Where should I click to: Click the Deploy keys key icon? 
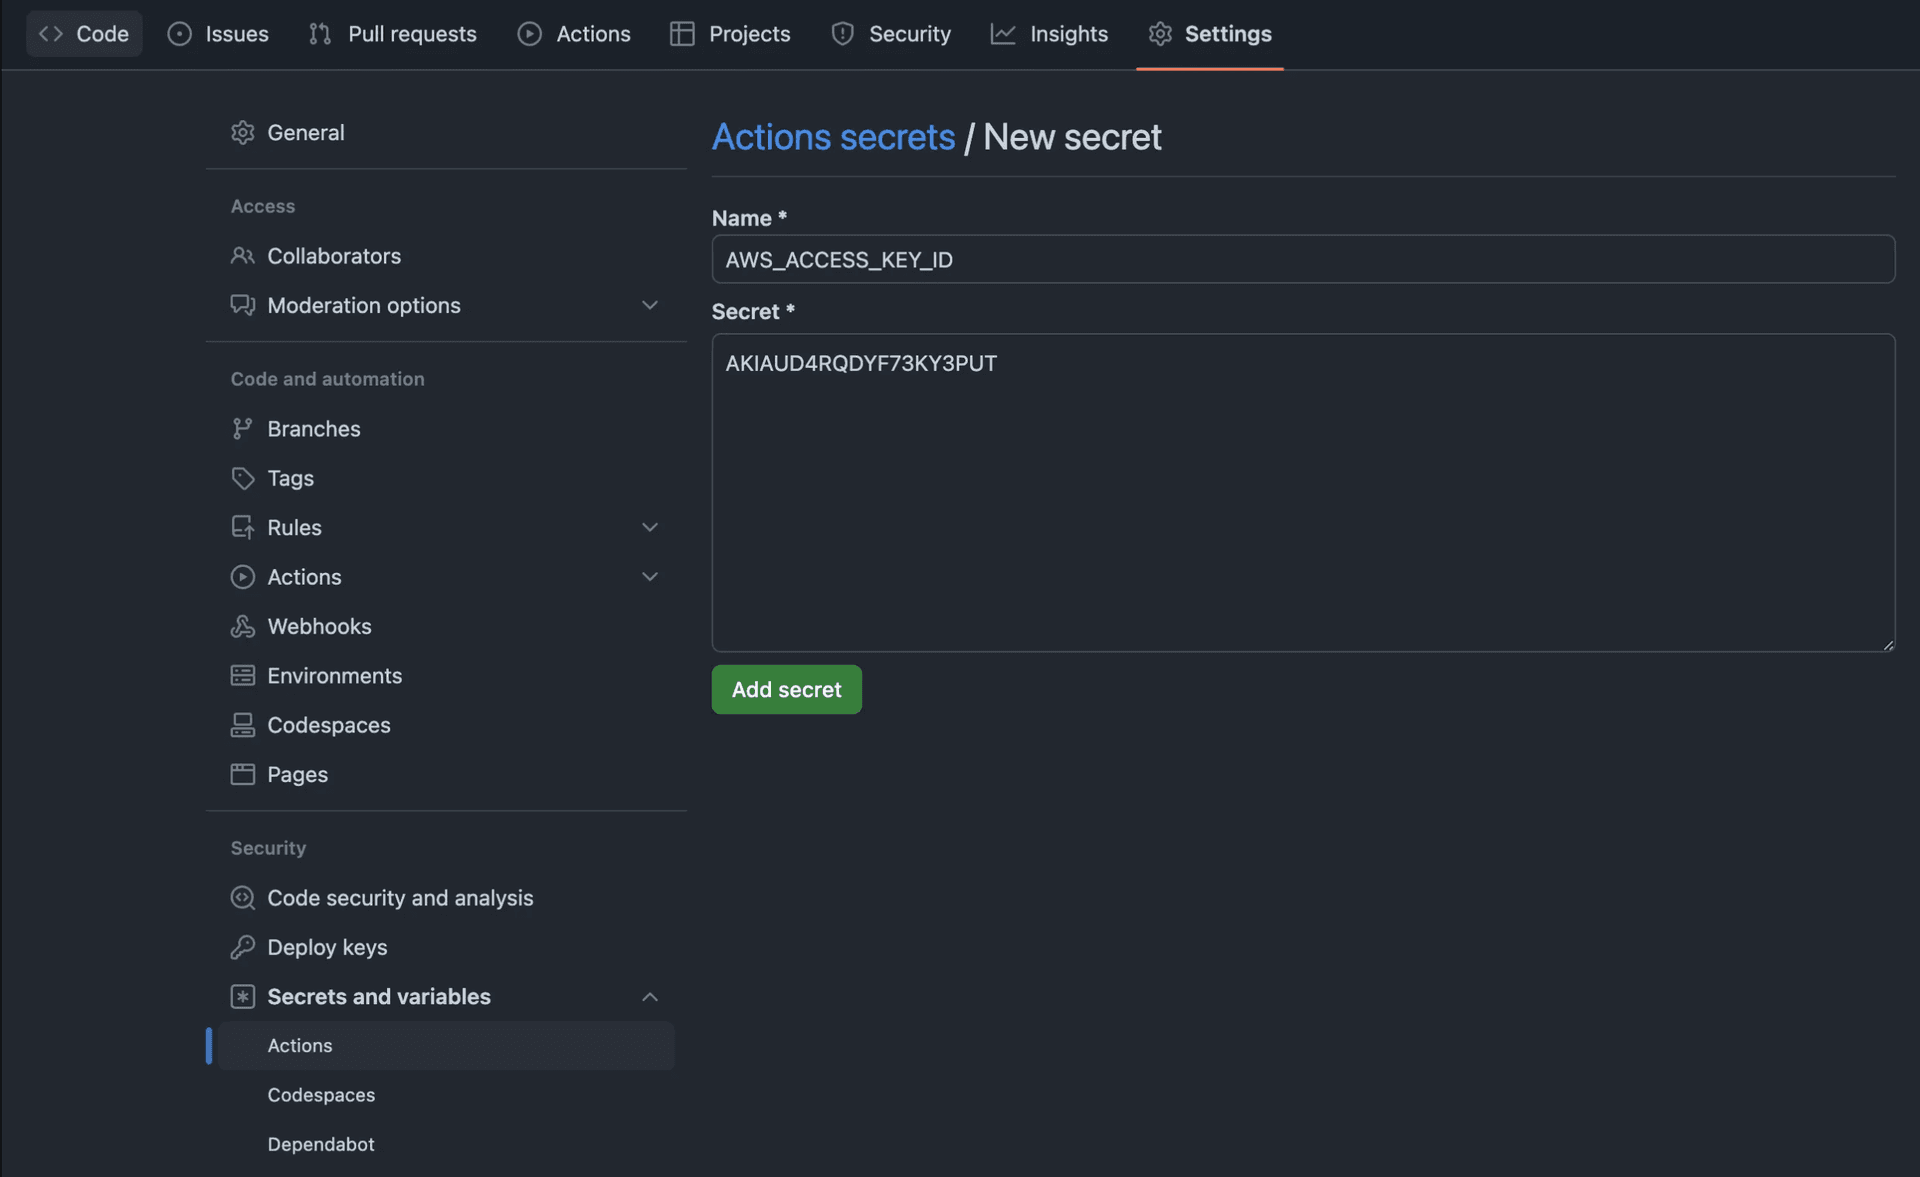(x=242, y=947)
